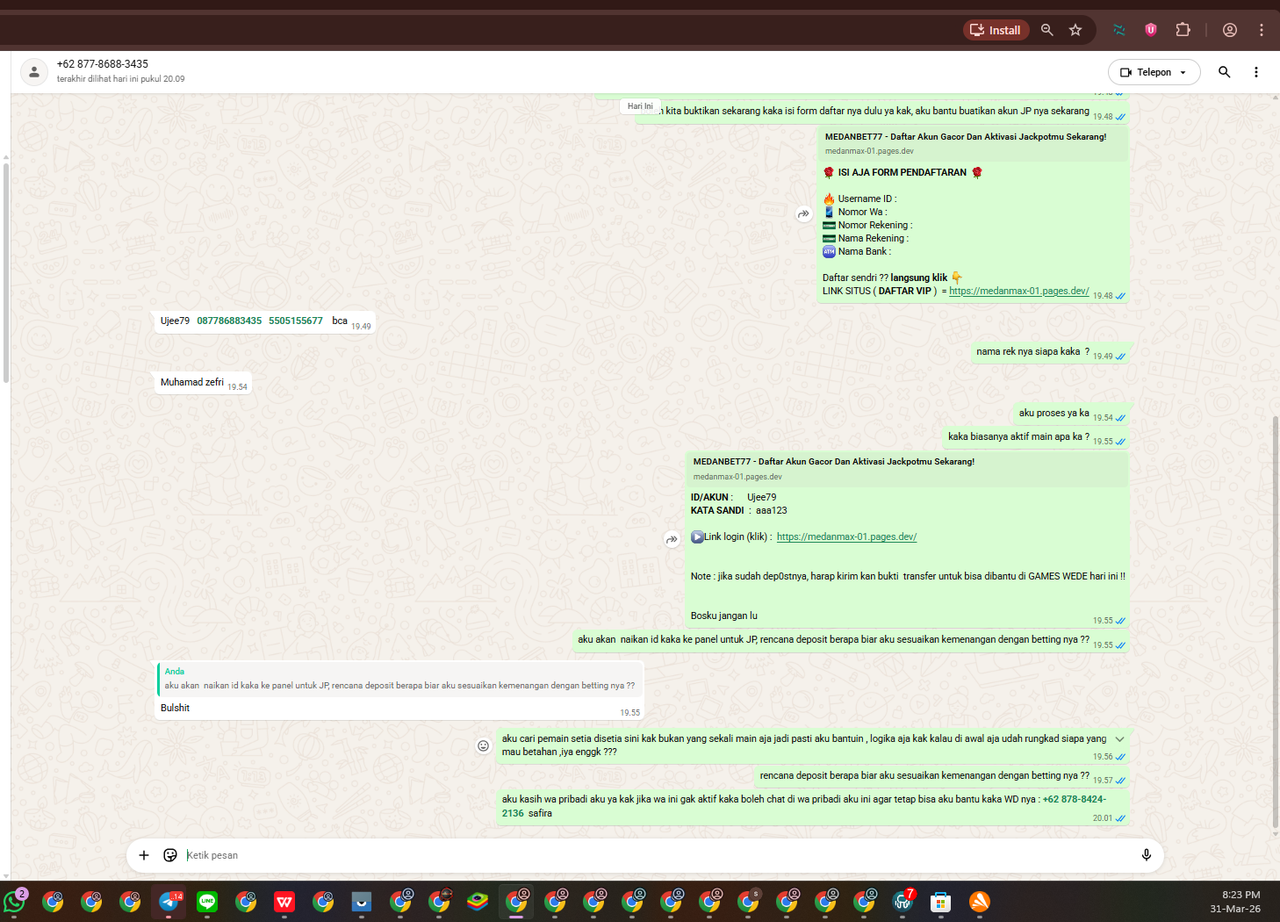This screenshot has width=1280, height=922.
Task: Open the second MEDANBET77 link preview above ID/AKUN
Action: [908, 468]
